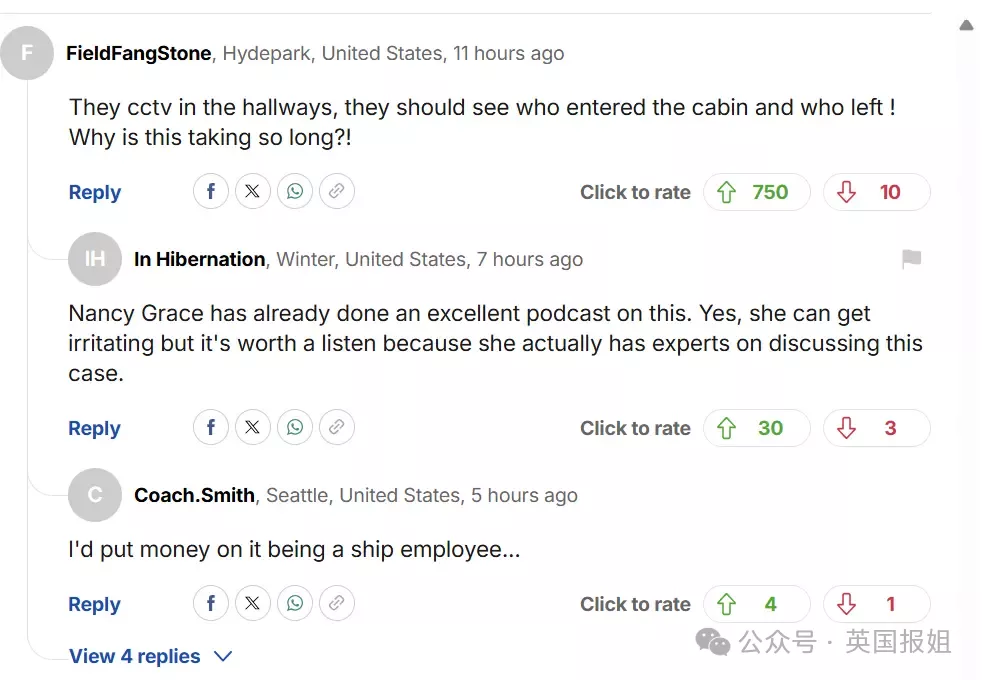Image resolution: width=982 pixels, height=680 pixels.
Task: Share Coach.Smith's comment on X
Action: (x=253, y=604)
